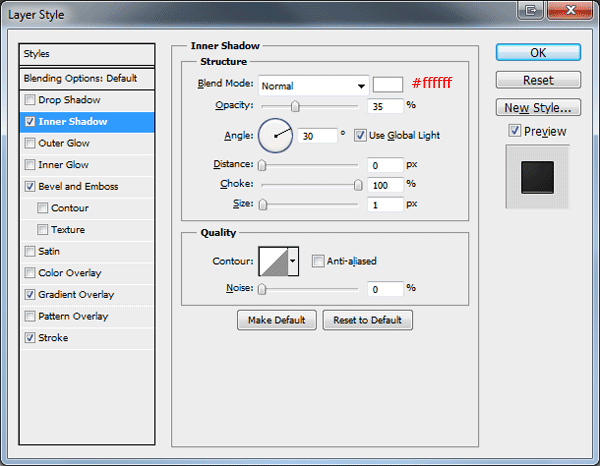Viewport: 600px width, 466px height.
Task: Click the Angle value field
Action: (318, 135)
